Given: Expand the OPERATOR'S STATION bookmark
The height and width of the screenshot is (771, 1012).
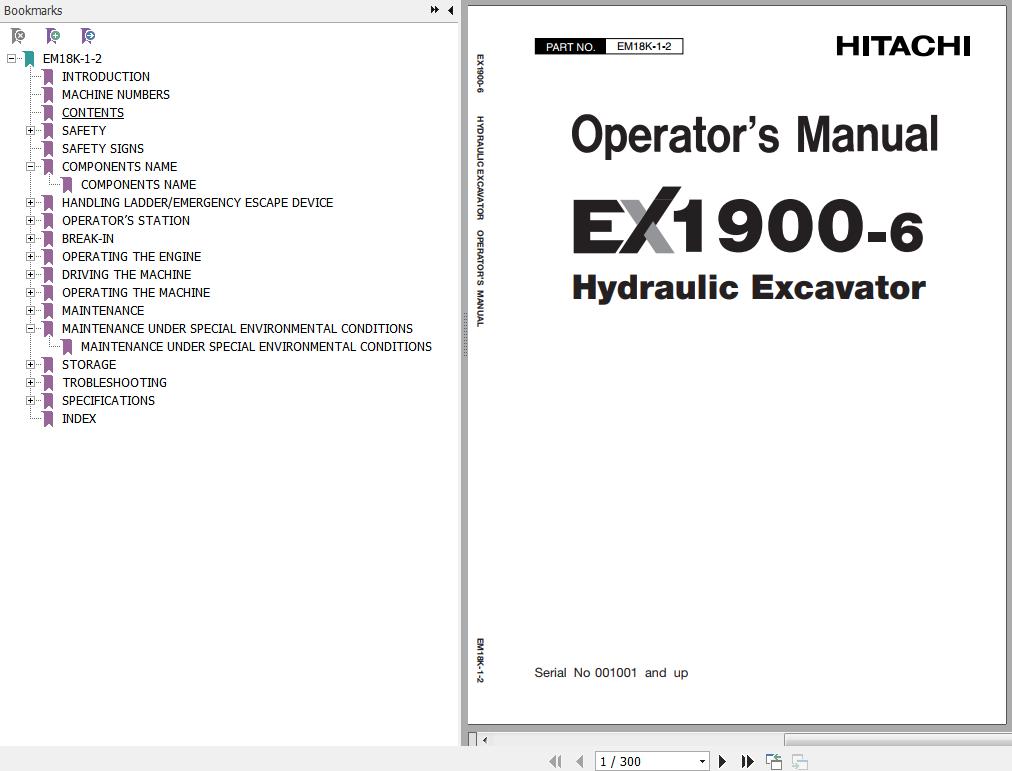Looking at the screenshot, I should click(30, 221).
